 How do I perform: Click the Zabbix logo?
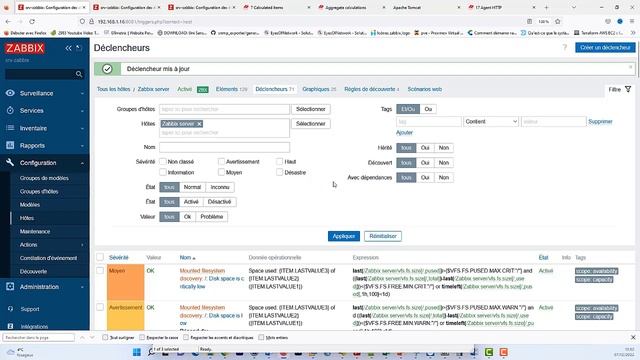coord(25,48)
